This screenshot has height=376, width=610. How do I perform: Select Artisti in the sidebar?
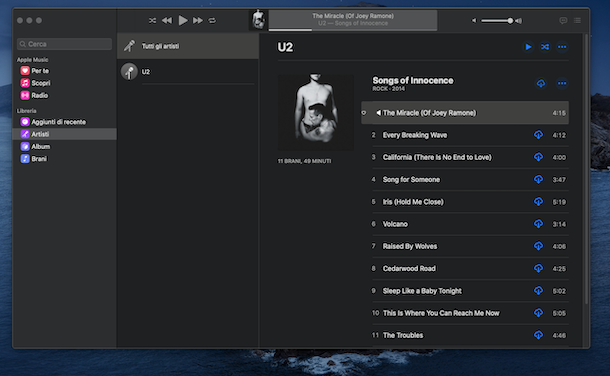[x=64, y=134]
